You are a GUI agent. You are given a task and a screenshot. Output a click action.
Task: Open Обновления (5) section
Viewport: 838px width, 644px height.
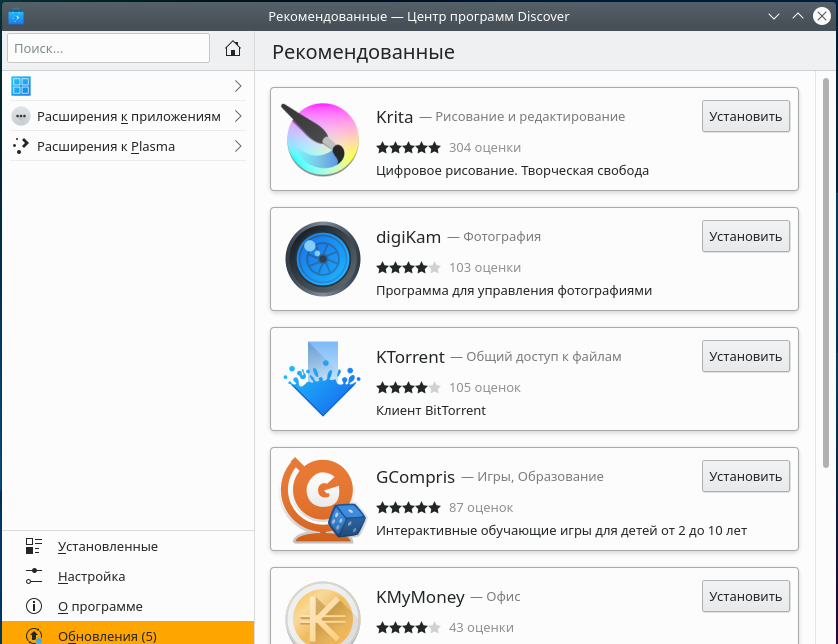coord(128,633)
